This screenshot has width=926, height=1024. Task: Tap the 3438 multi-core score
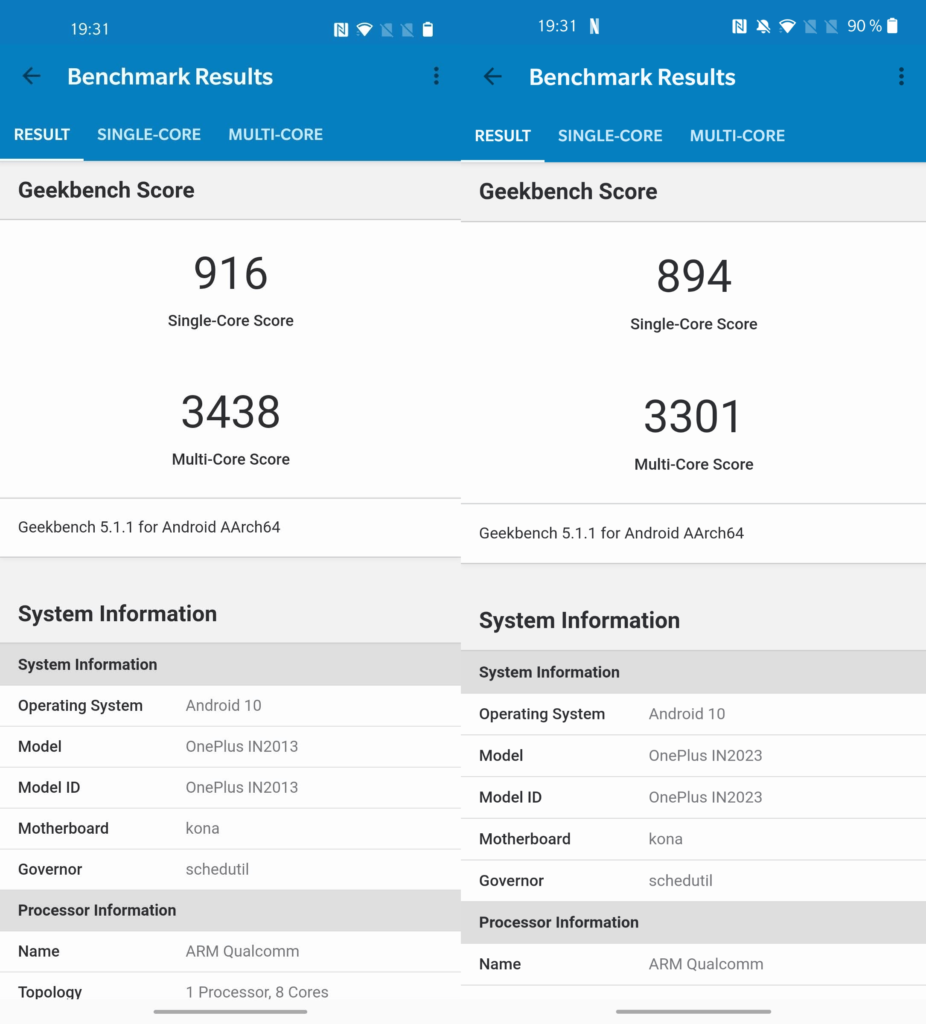point(231,412)
